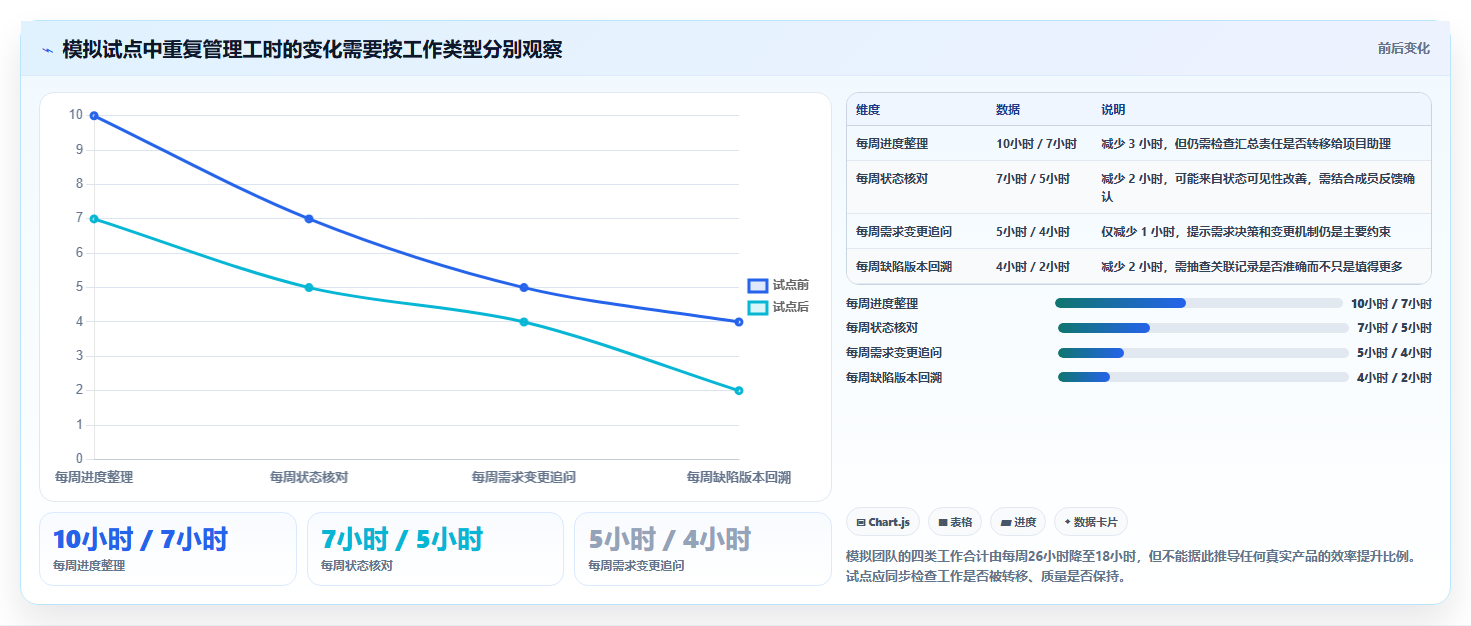Viewport: 1471px width, 626px height.
Task: Click the 试点后 point at value 2
Action: point(739,391)
